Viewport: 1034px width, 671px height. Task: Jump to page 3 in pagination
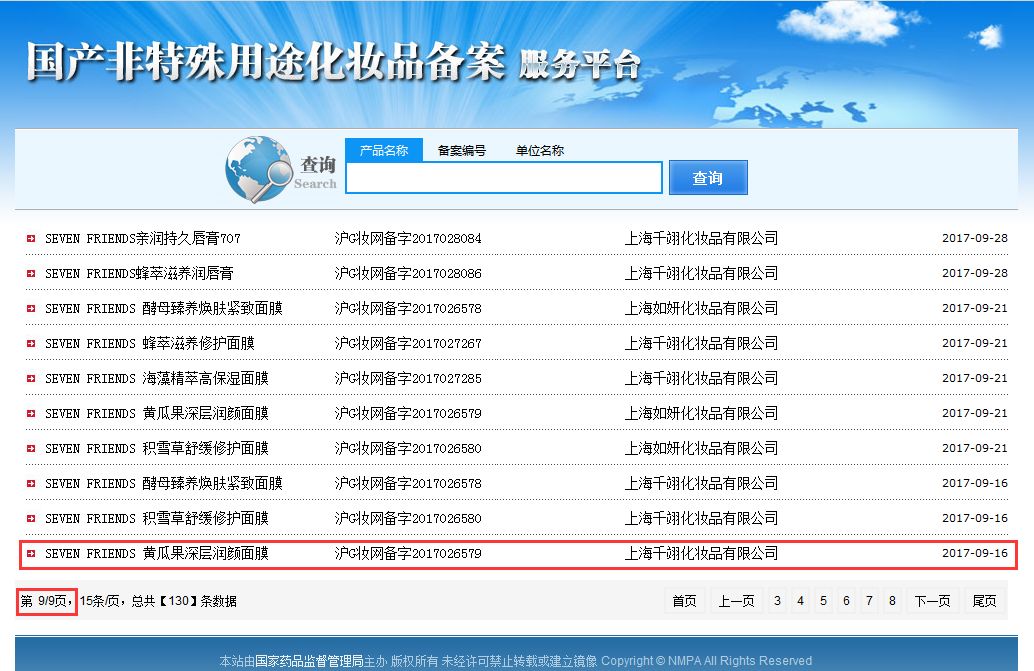tap(777, 601)
